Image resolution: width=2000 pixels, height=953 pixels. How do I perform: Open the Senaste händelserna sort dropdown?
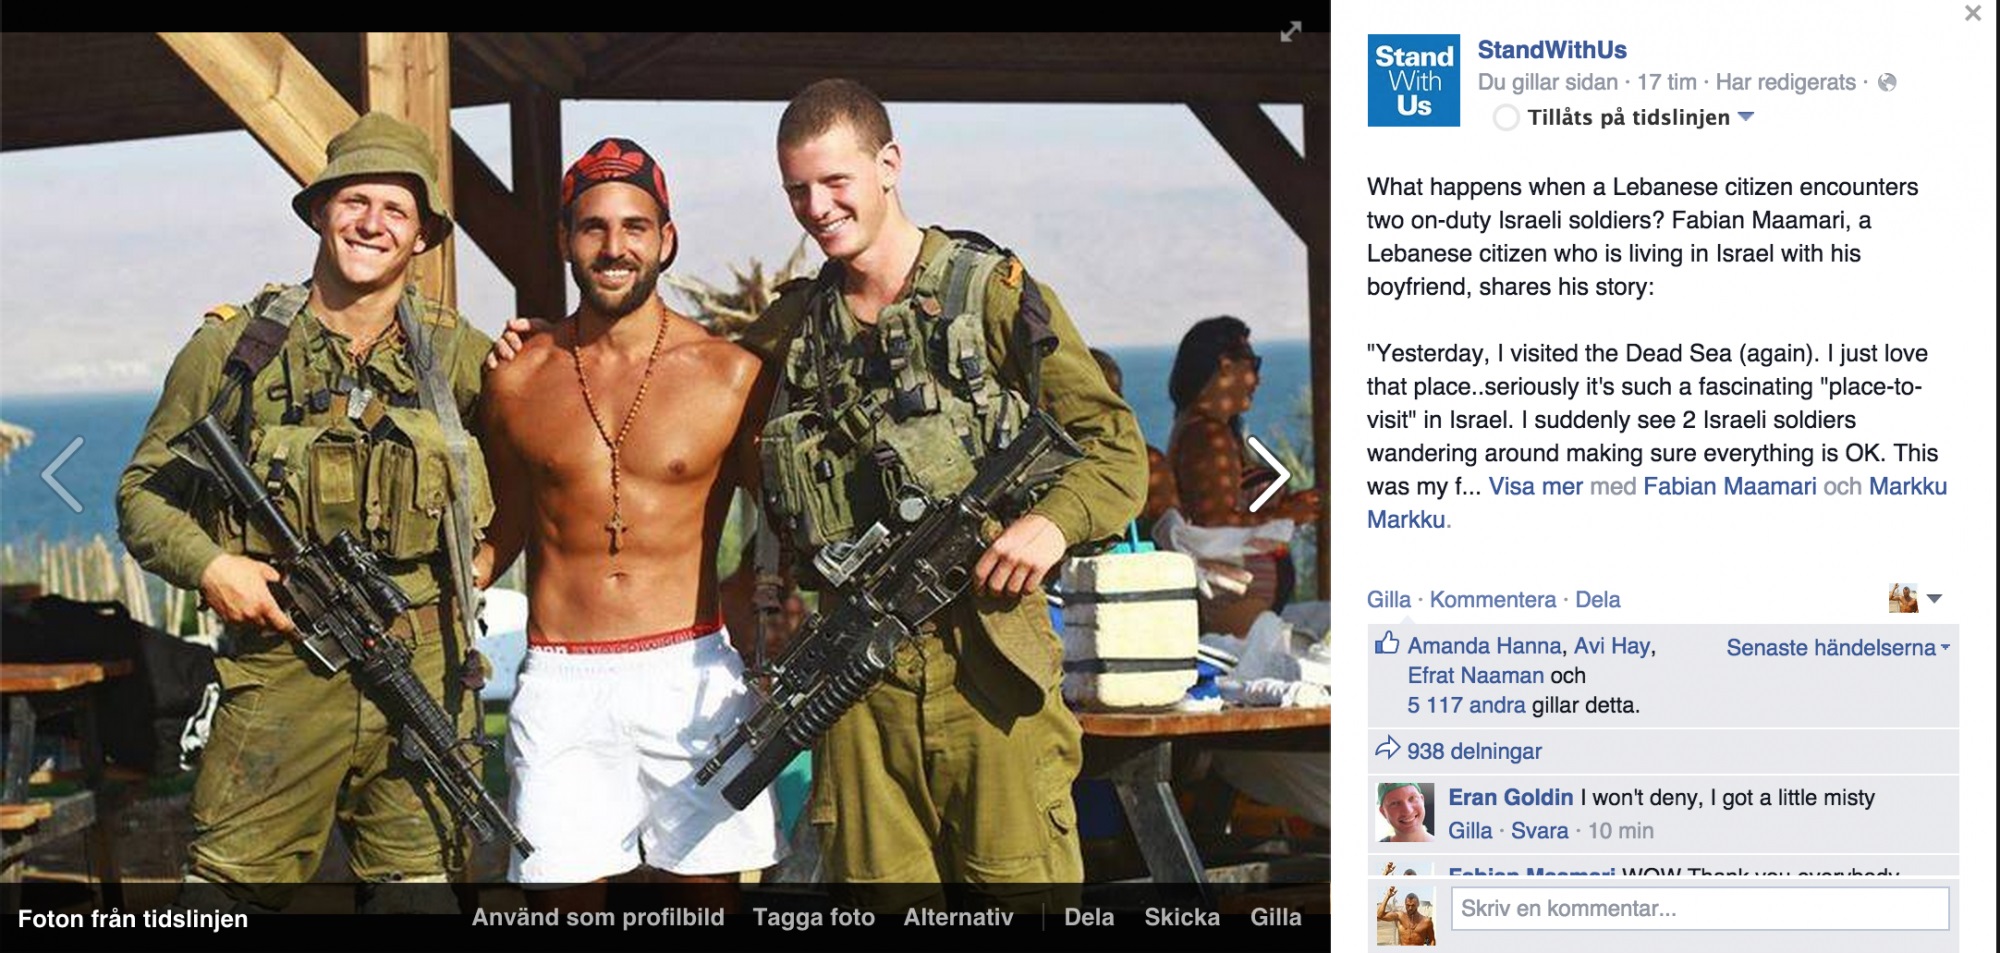point(1838,648)
